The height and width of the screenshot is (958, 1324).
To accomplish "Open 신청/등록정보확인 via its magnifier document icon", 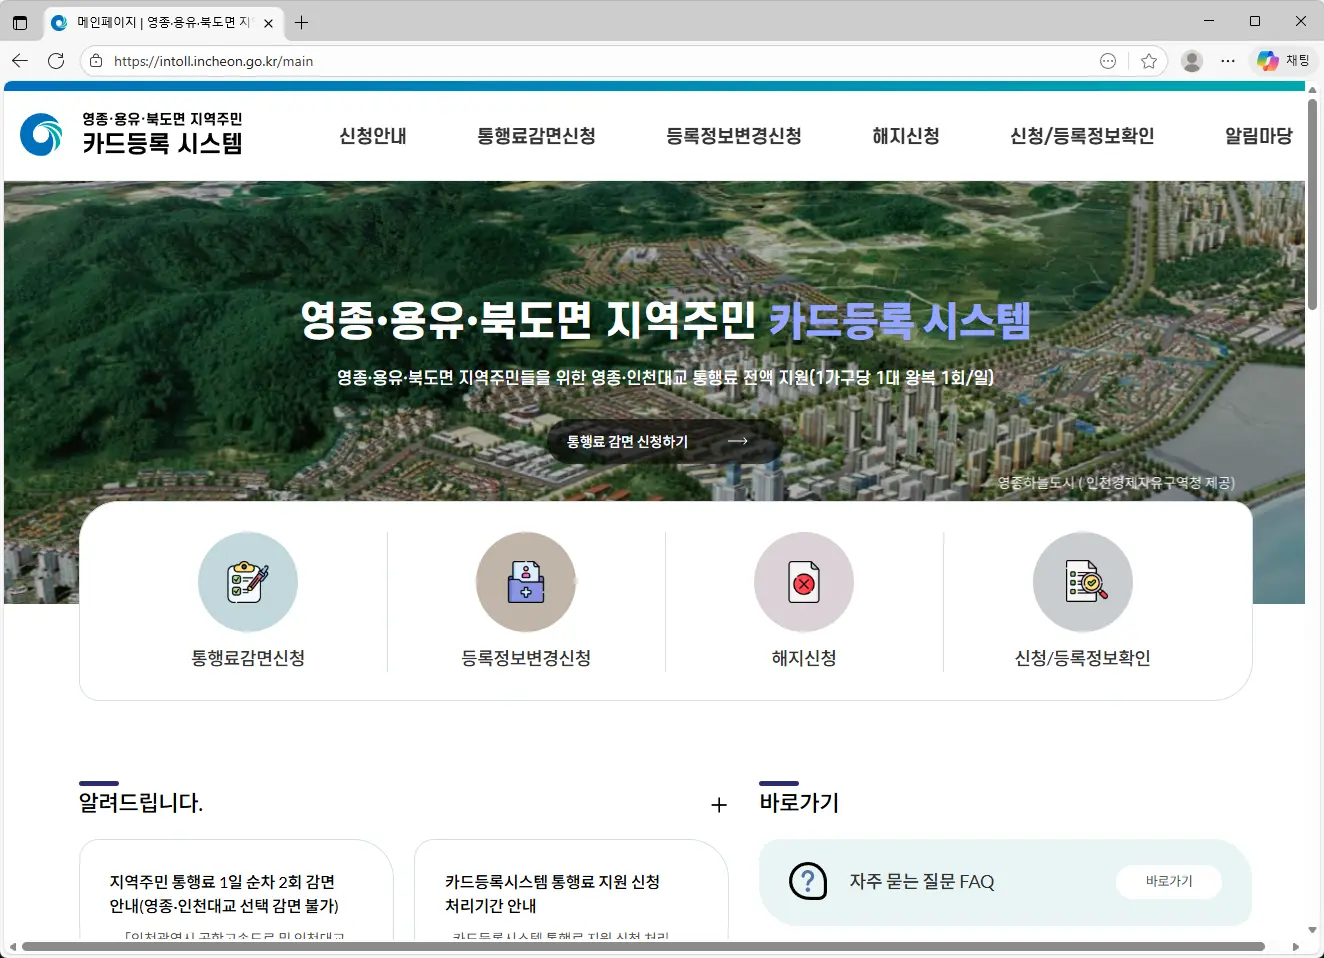I will (1083, 581).
